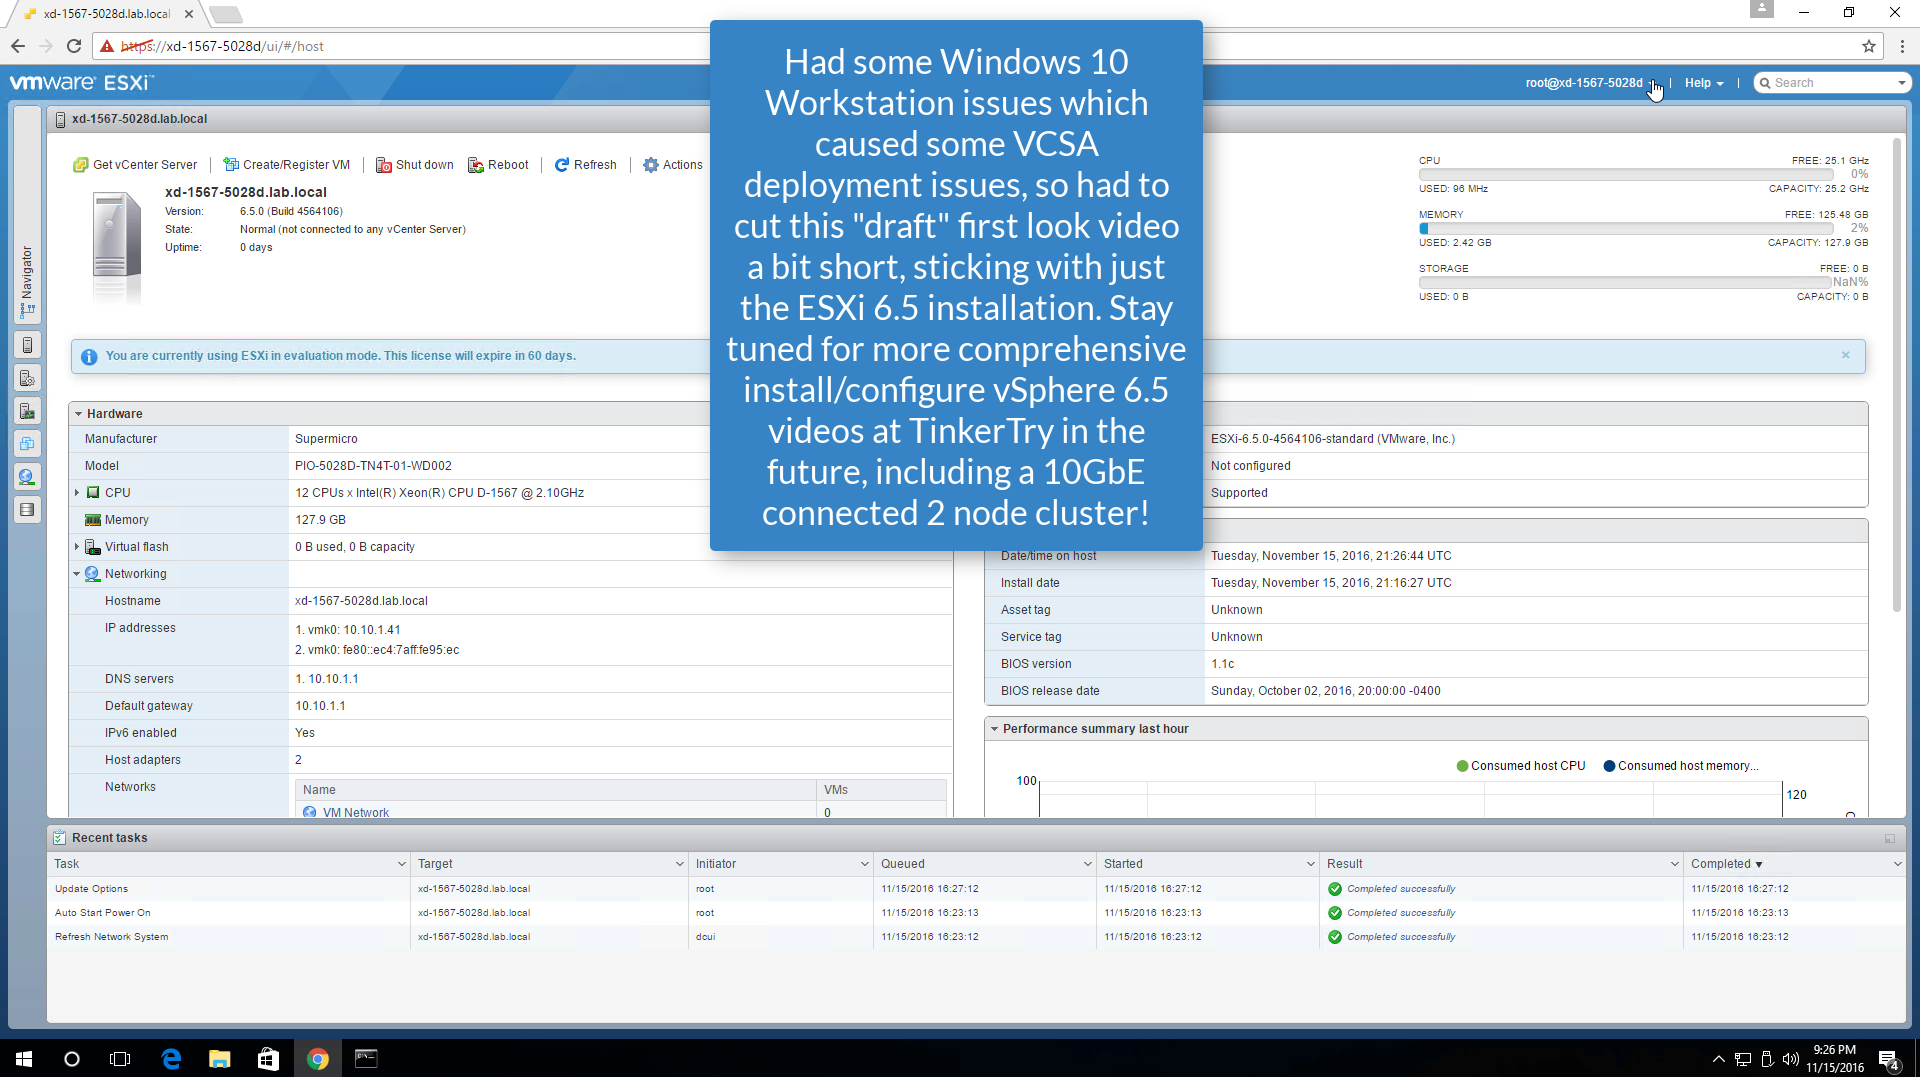
Task: Open the Networking globe icon in the sidebar
Action: pos(27,477)
